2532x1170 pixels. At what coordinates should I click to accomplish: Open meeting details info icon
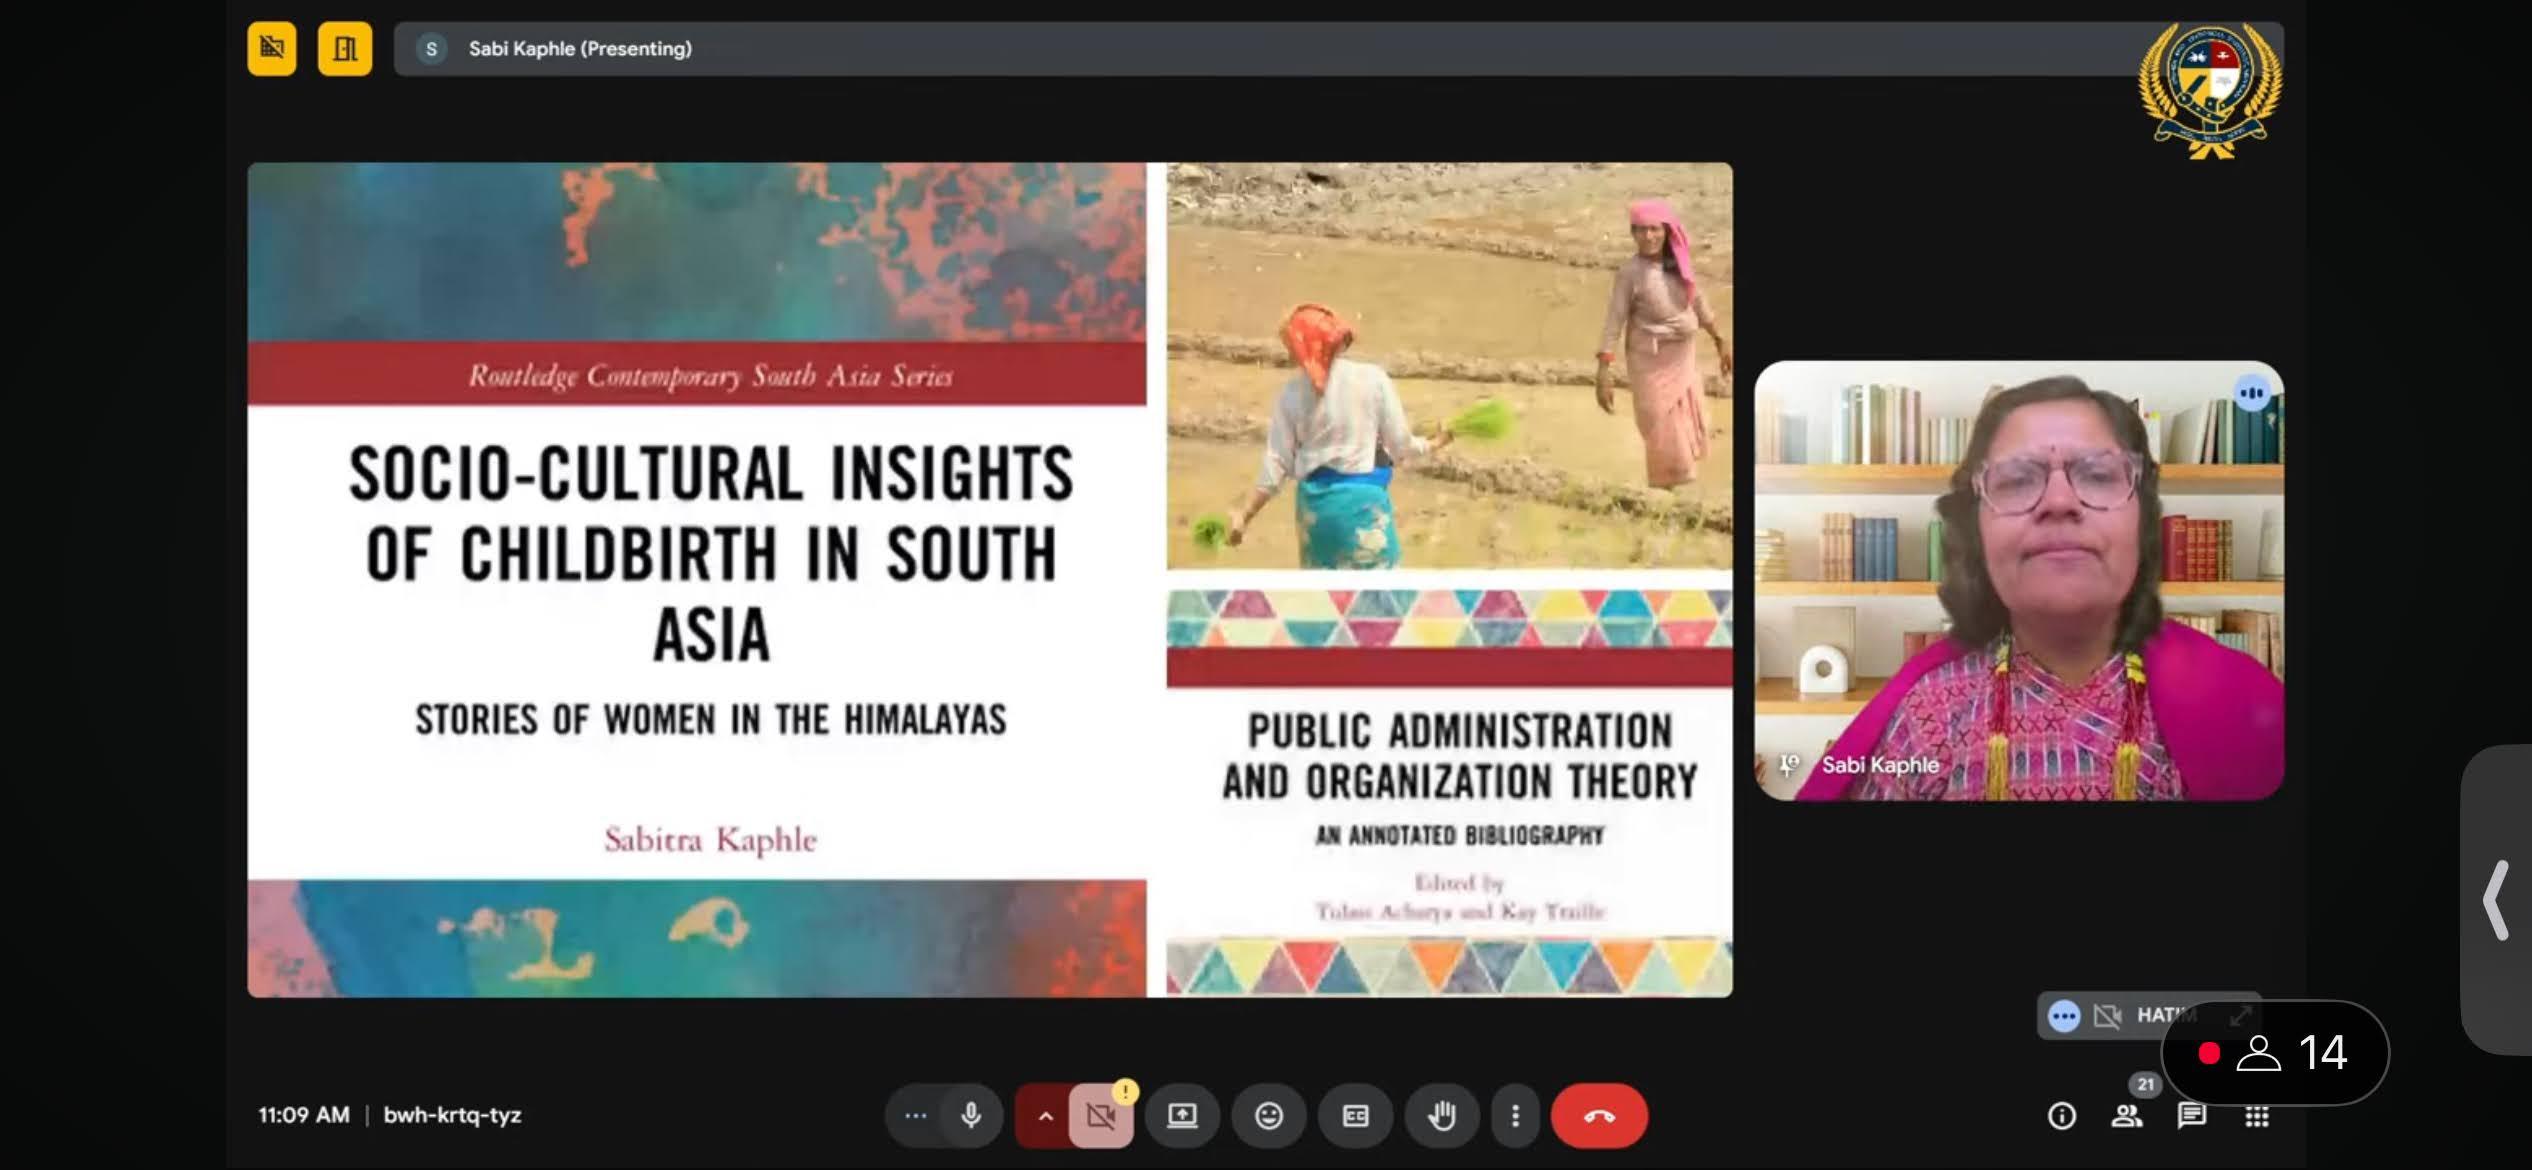coord(2061,1116)
